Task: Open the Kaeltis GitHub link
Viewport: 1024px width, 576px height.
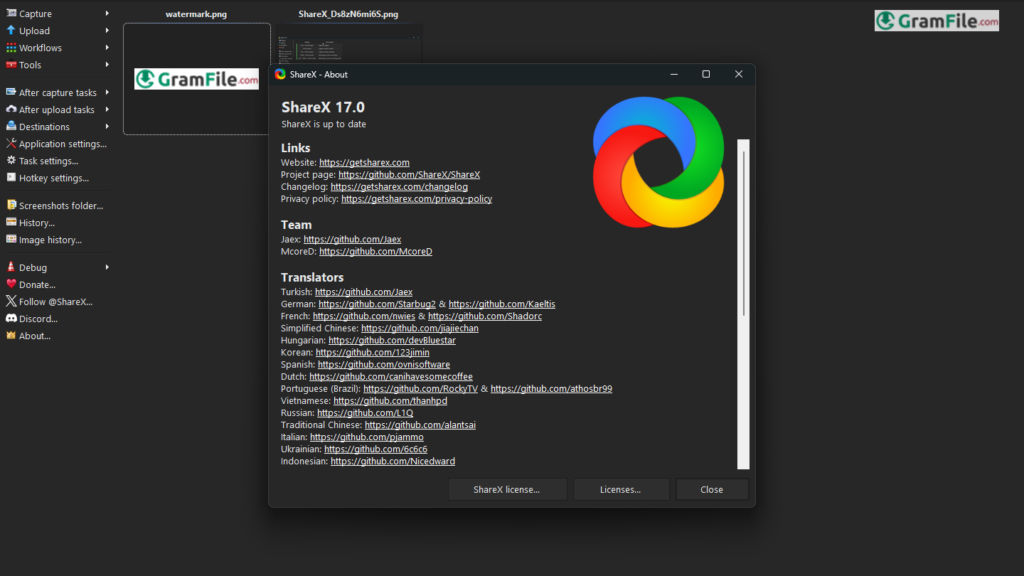Action: coord(502,304)
